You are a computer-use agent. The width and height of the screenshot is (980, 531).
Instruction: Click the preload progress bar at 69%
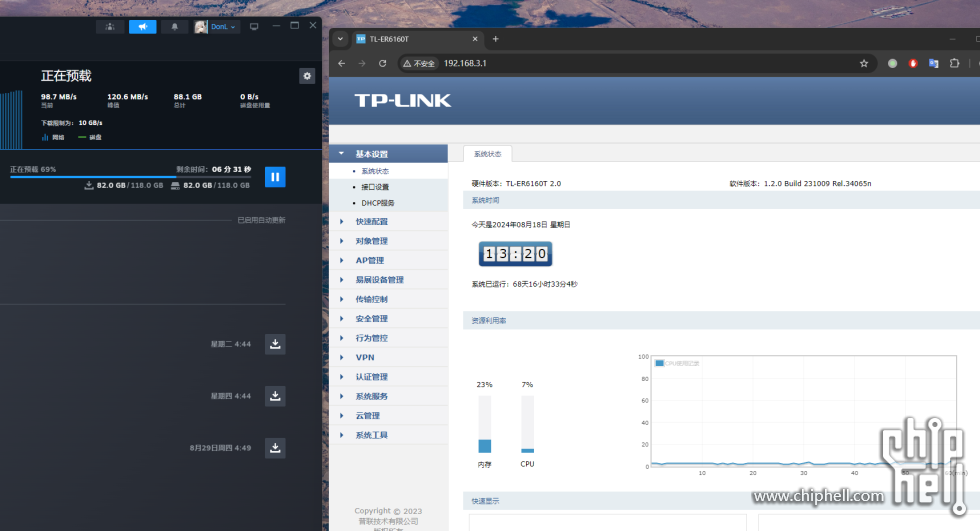131,177
